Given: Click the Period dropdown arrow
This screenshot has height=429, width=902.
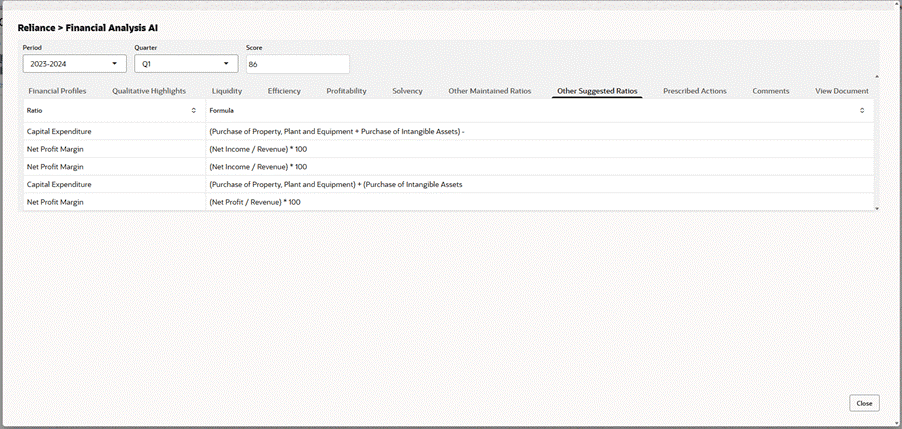Looking at the screenshot, I should (x=114, y=63).
